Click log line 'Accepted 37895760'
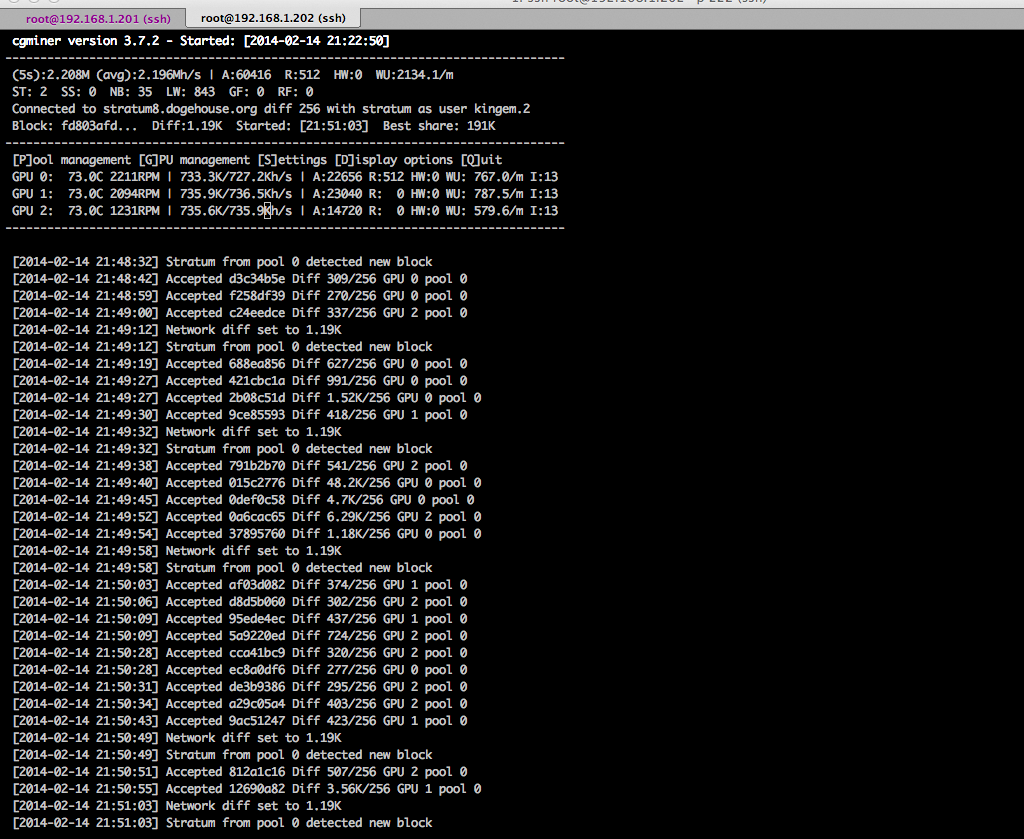The width and height of the screenshot is (1024, 839). point(247,533)
